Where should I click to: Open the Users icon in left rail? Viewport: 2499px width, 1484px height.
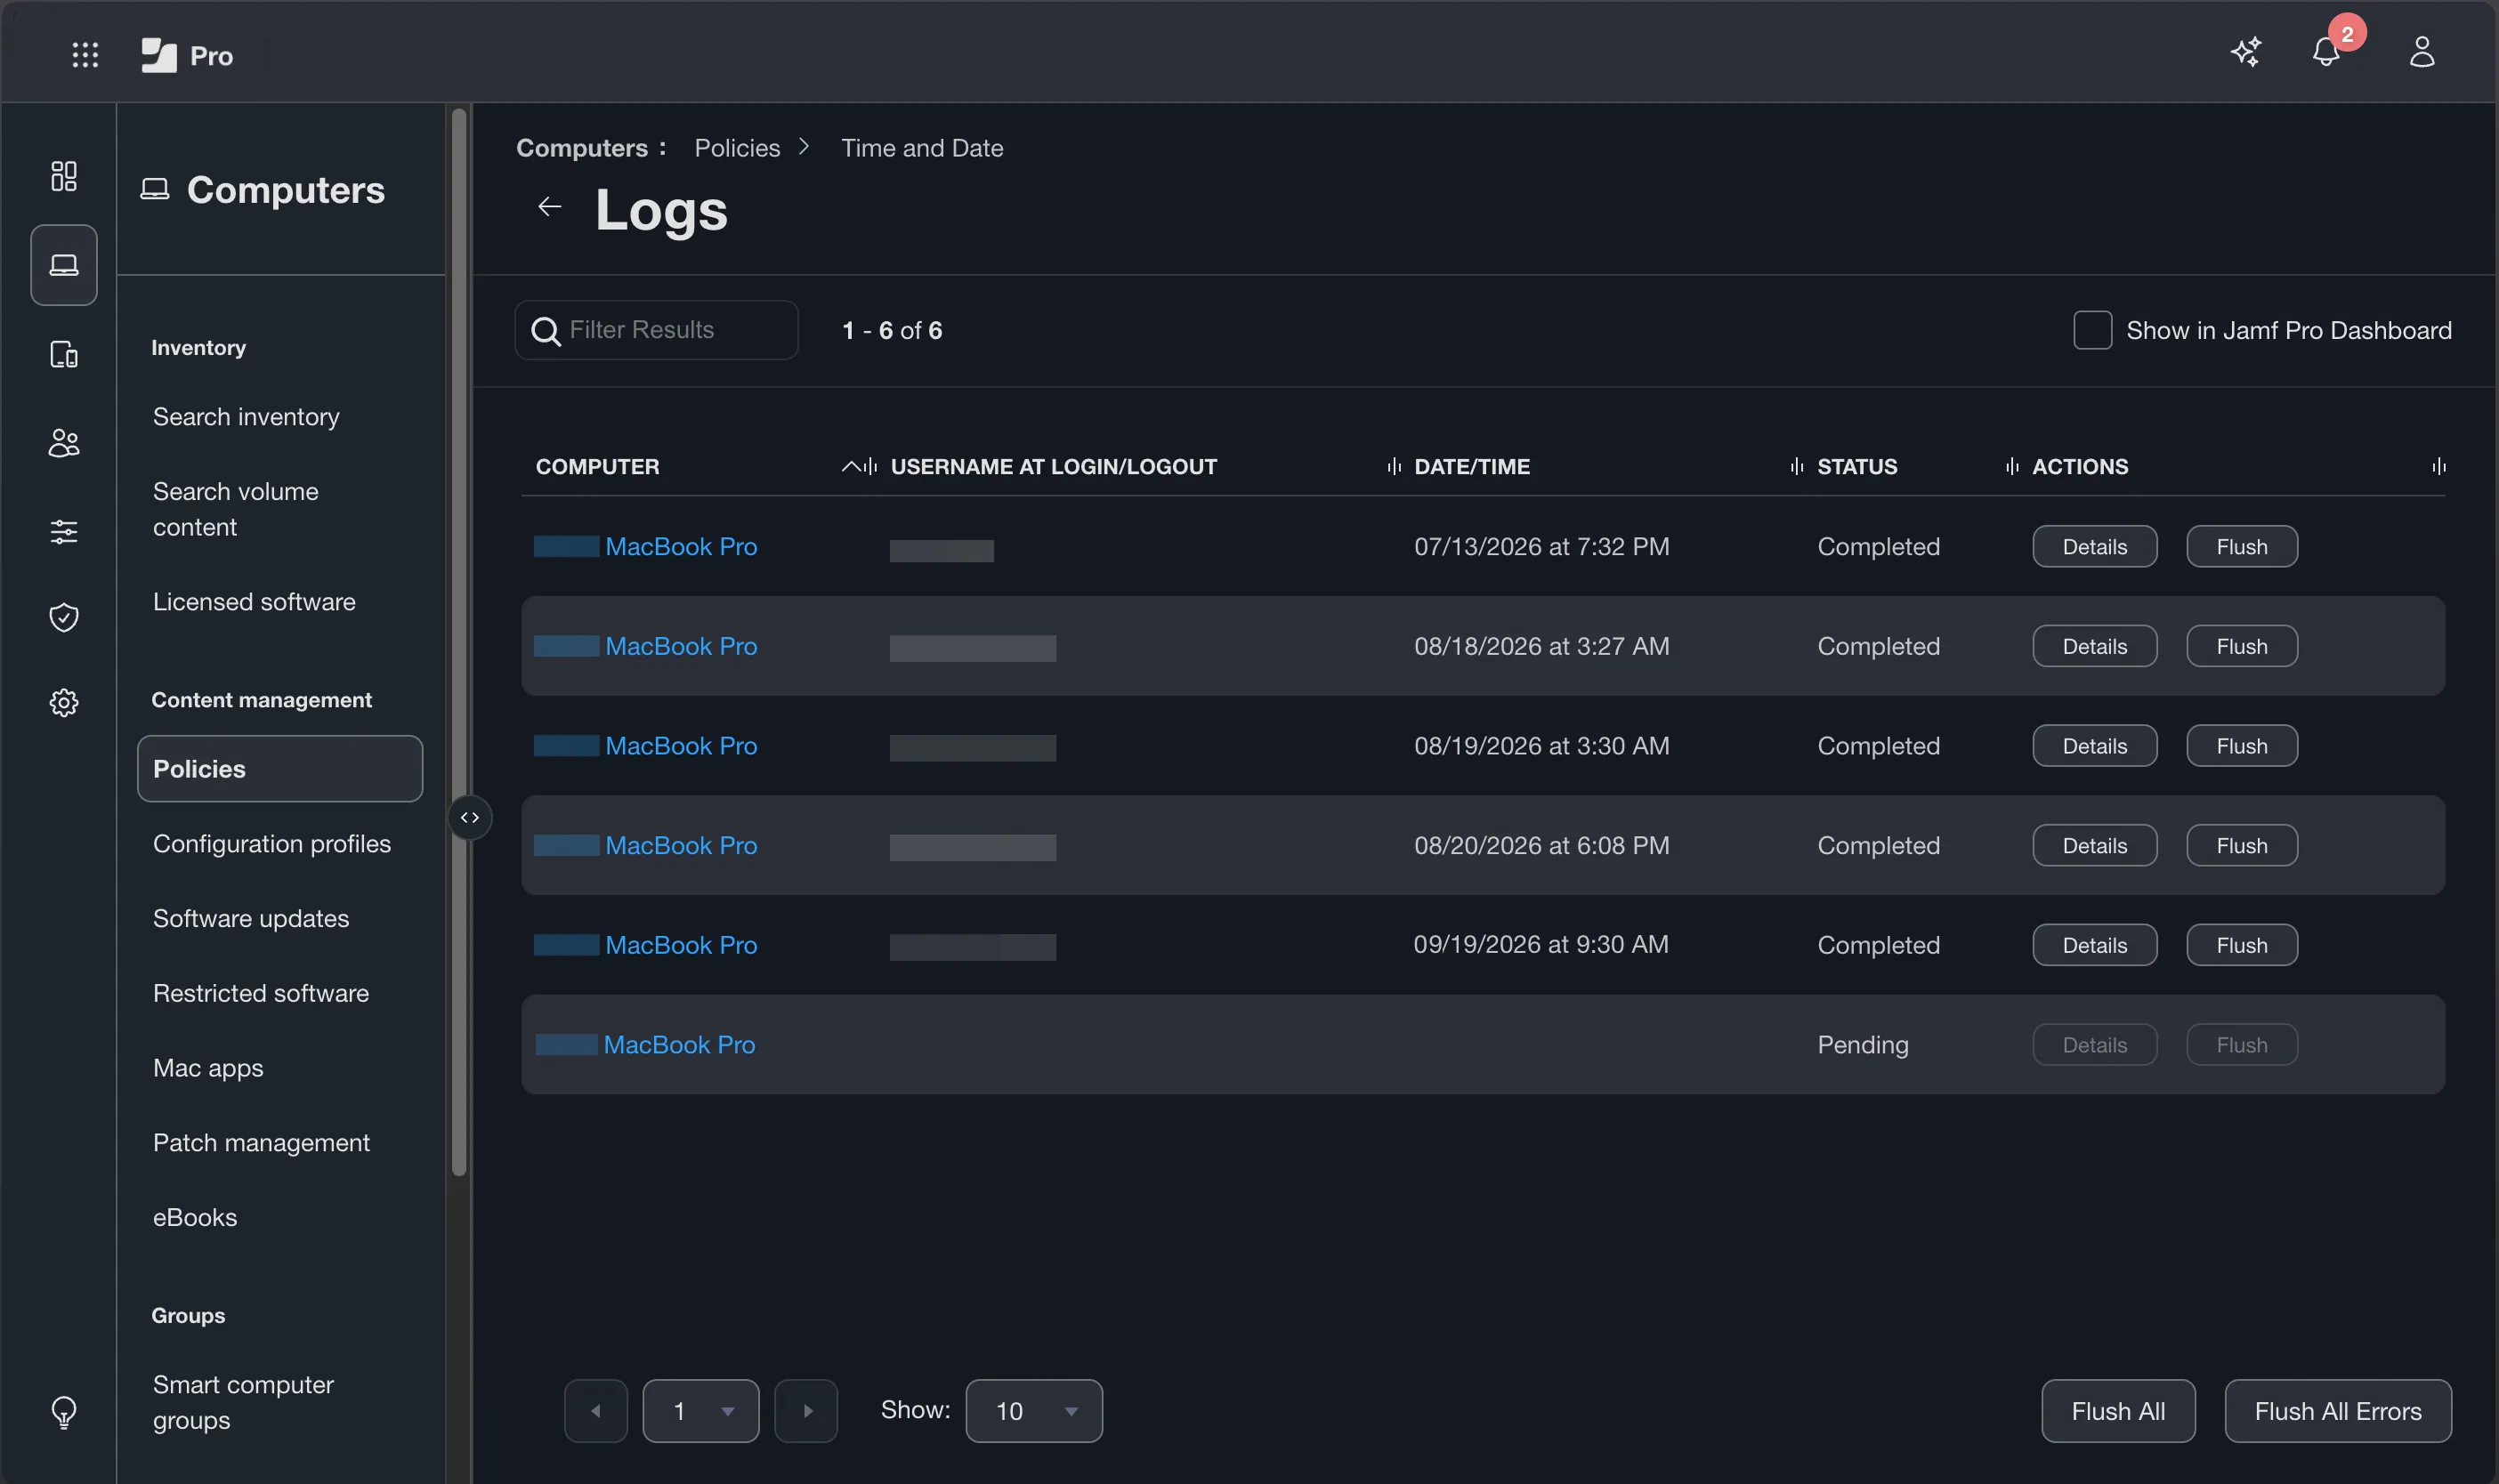[x=64, y=443]
